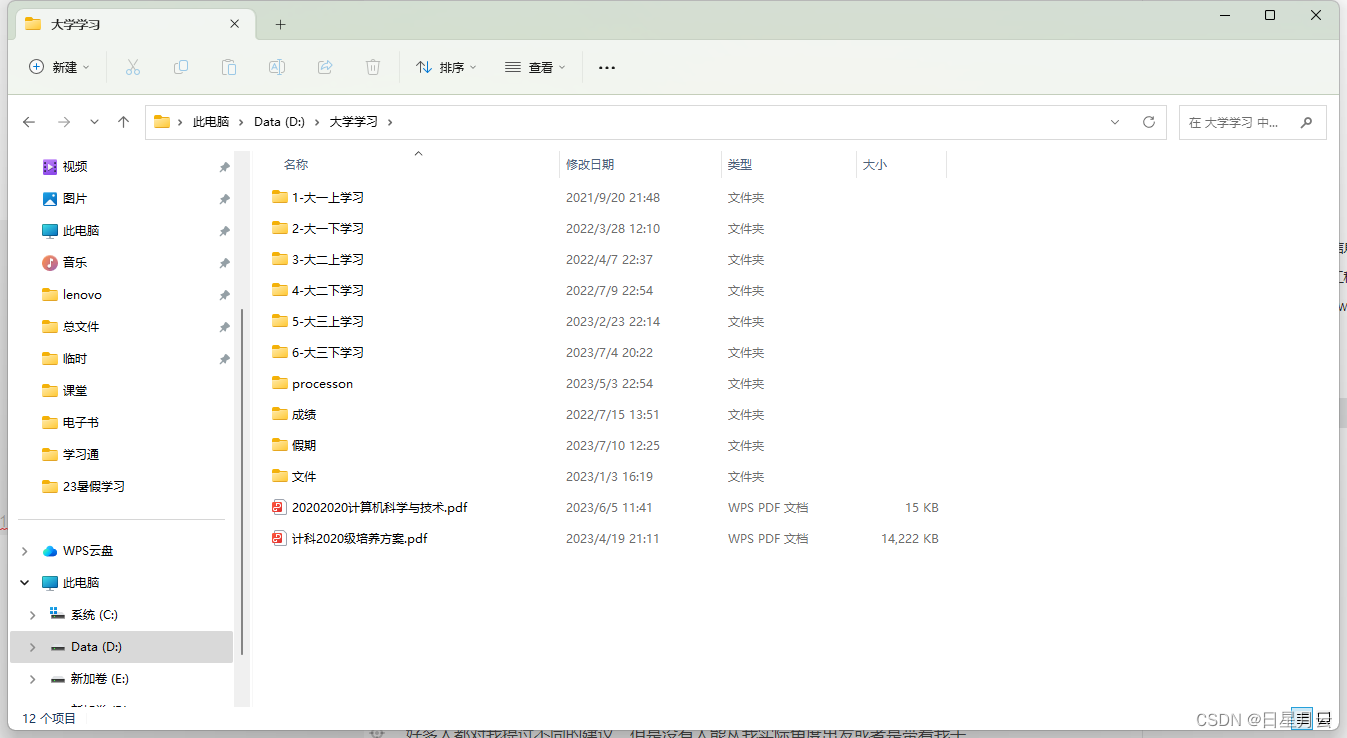The height and width of the screenshot is (738, 1347).
Task: Click the 14,222 KB size cell
Action: (x=909, y=538)
